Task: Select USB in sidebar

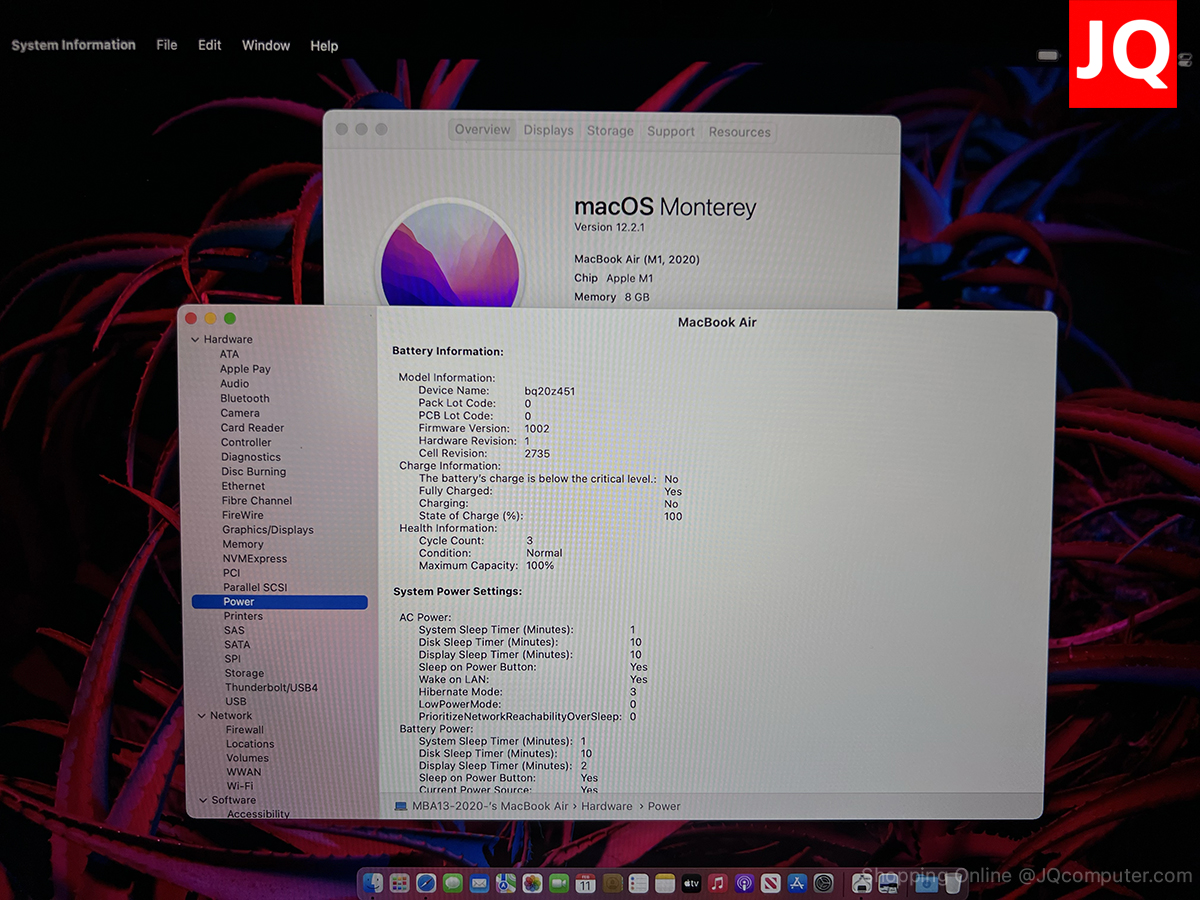Action: click(x=236, y=702)
